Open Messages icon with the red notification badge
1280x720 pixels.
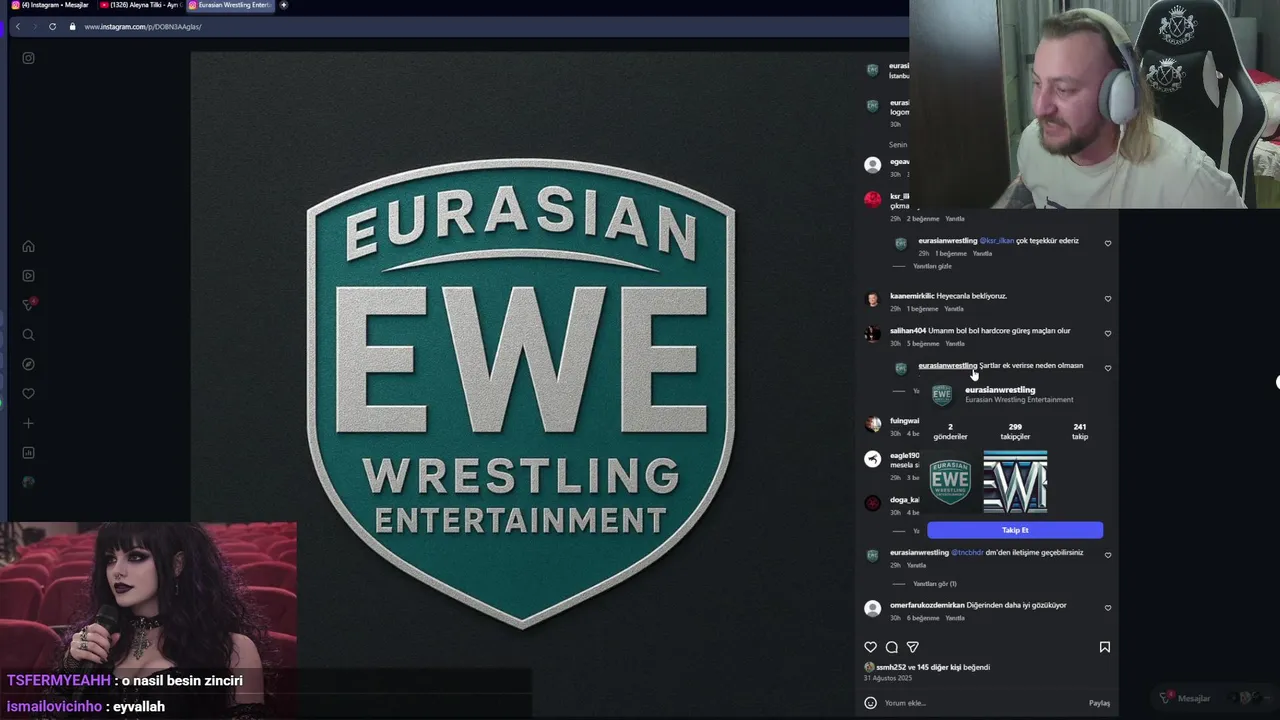coord(29,305)
